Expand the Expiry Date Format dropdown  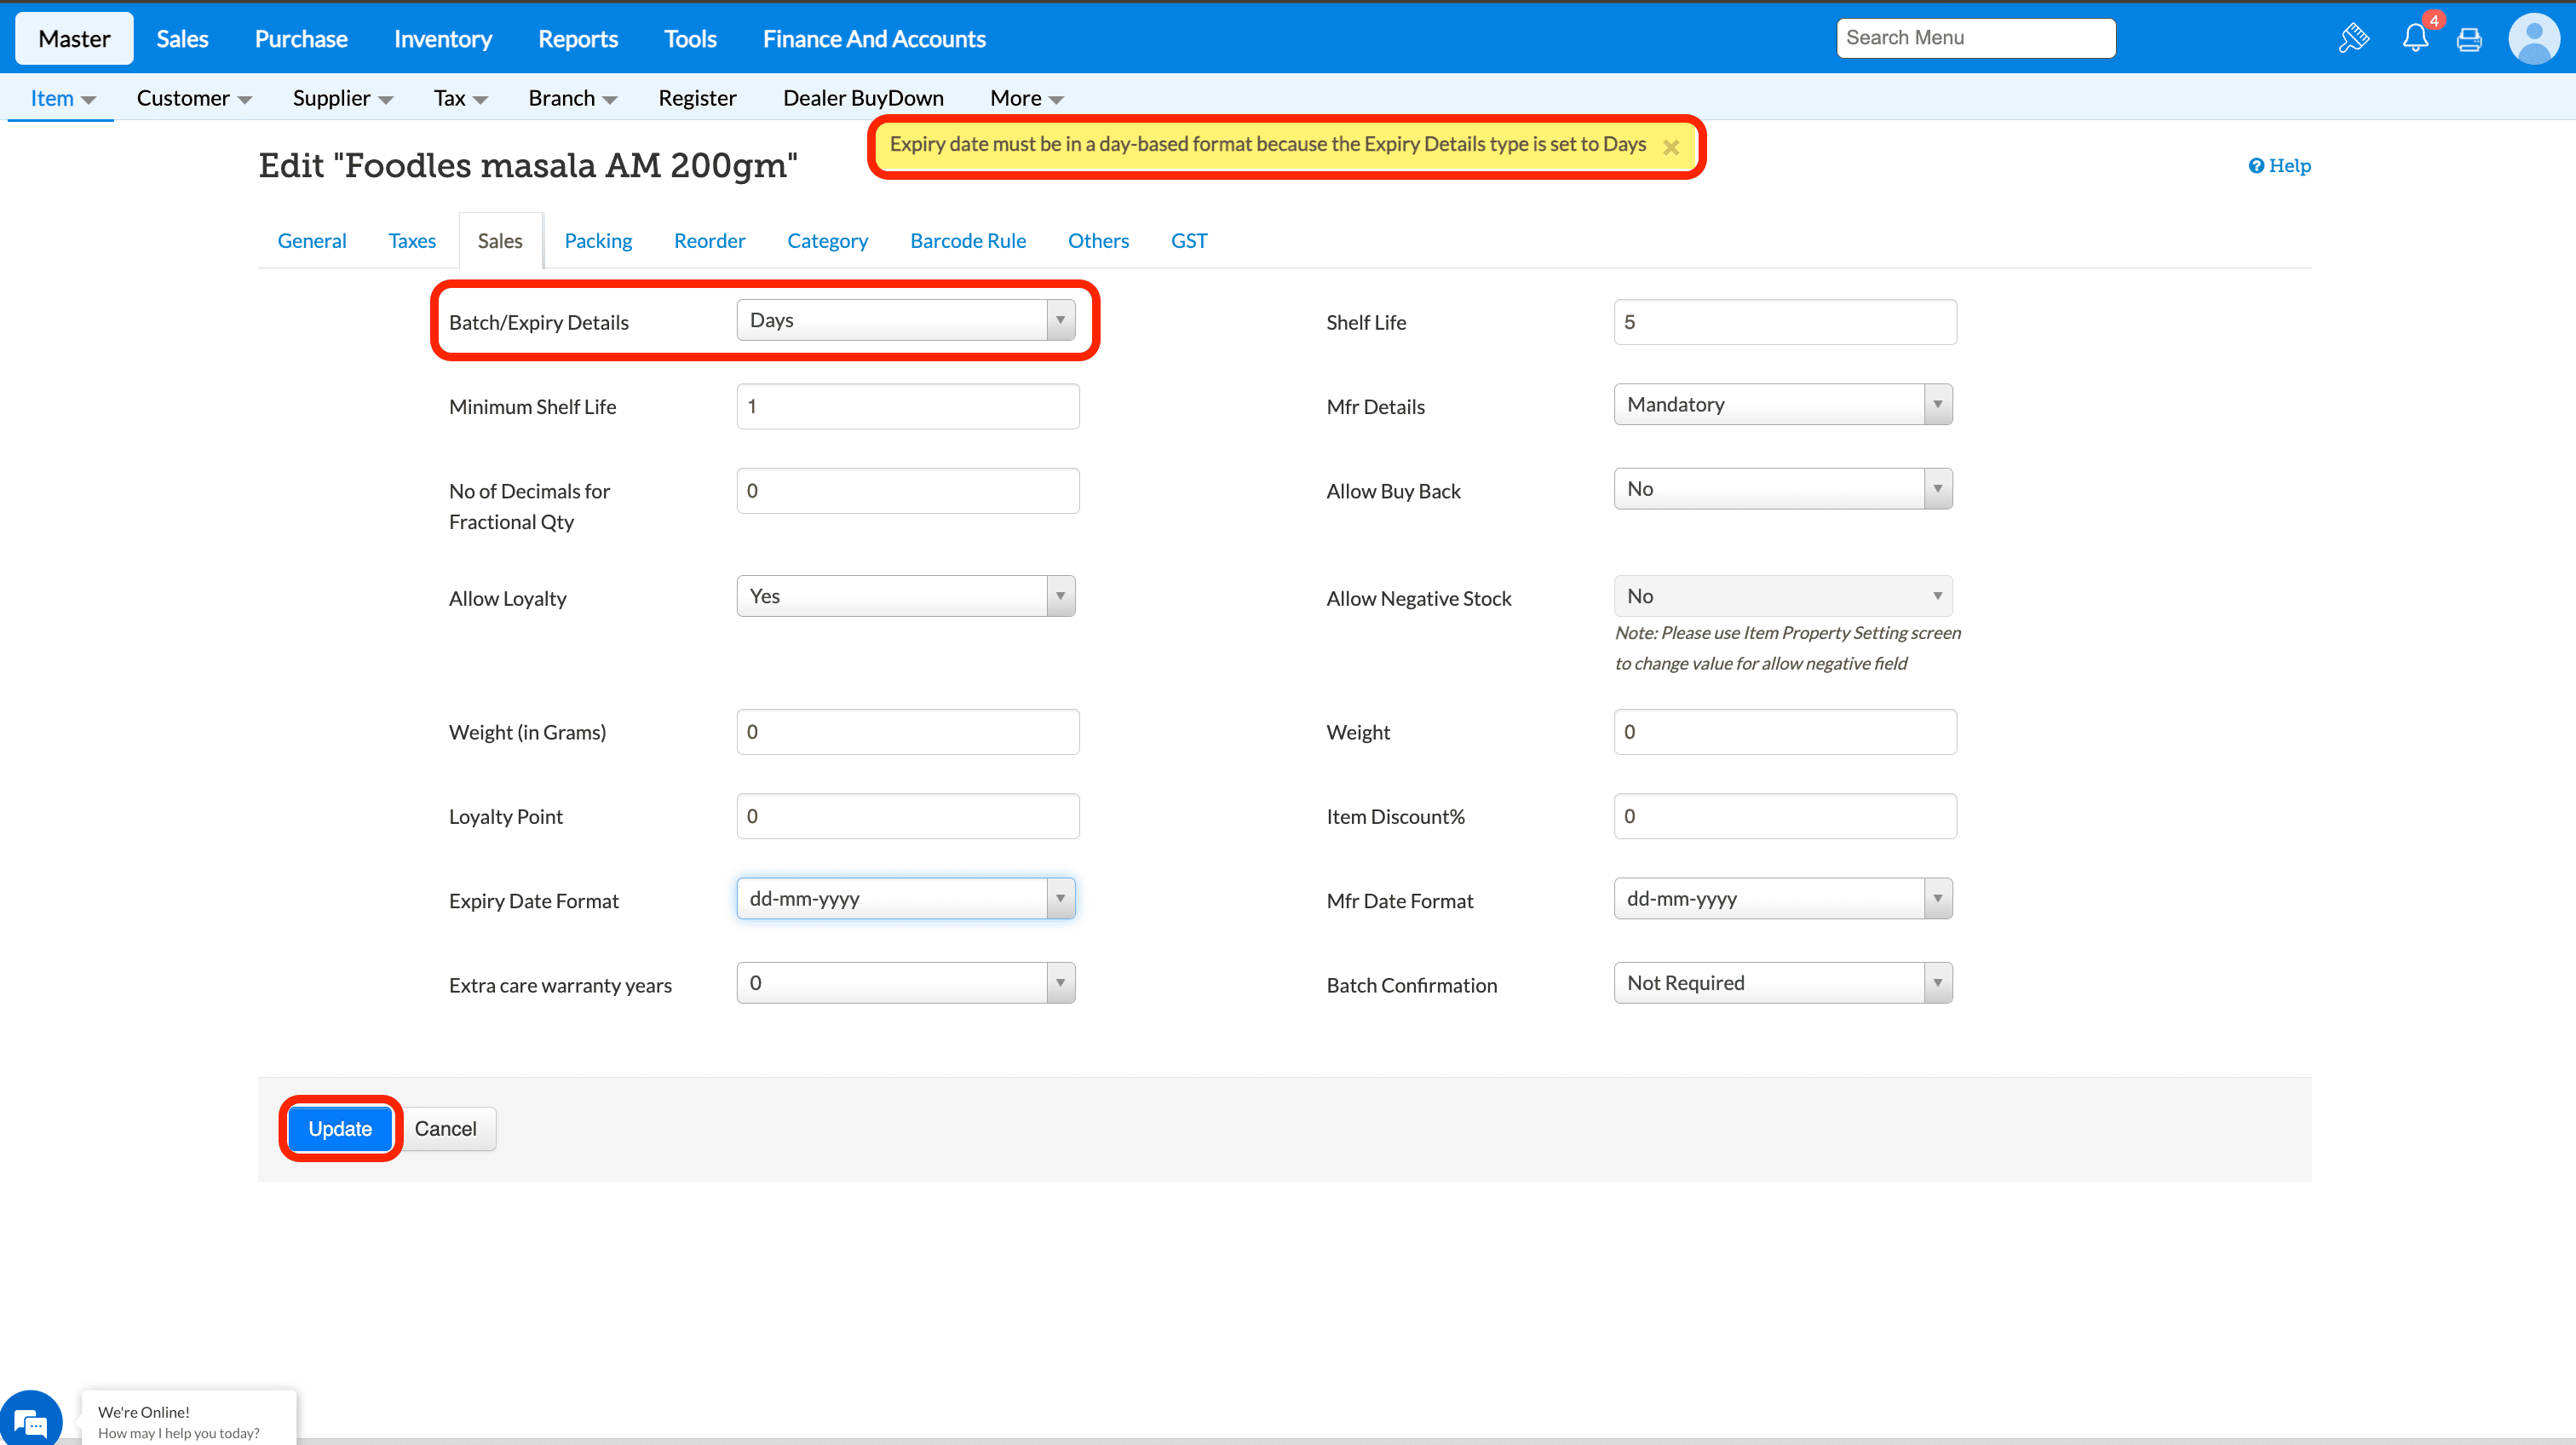(x=905, y=898)
